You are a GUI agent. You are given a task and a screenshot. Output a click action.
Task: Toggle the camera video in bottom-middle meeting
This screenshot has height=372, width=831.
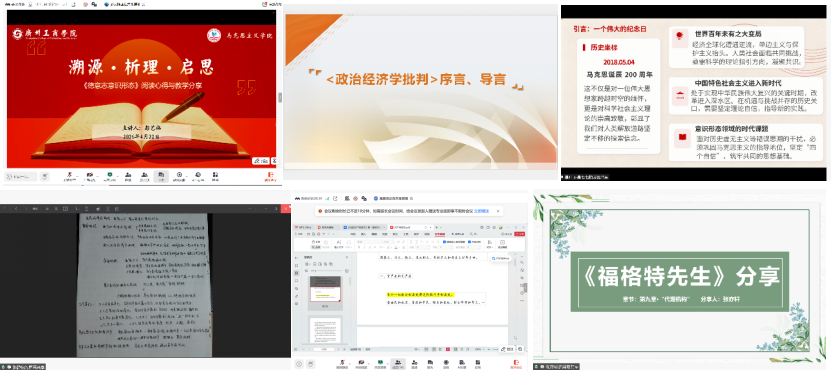[x=361, y=364]
